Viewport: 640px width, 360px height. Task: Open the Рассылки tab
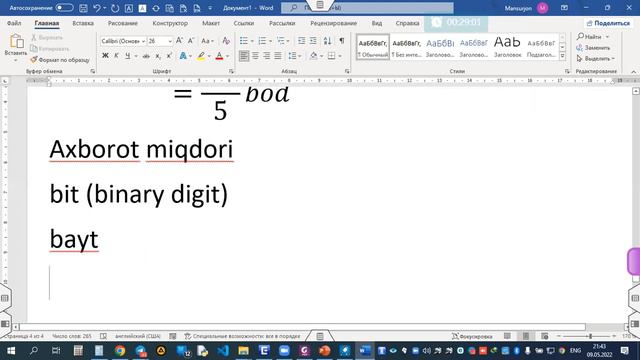pos(282,23)
